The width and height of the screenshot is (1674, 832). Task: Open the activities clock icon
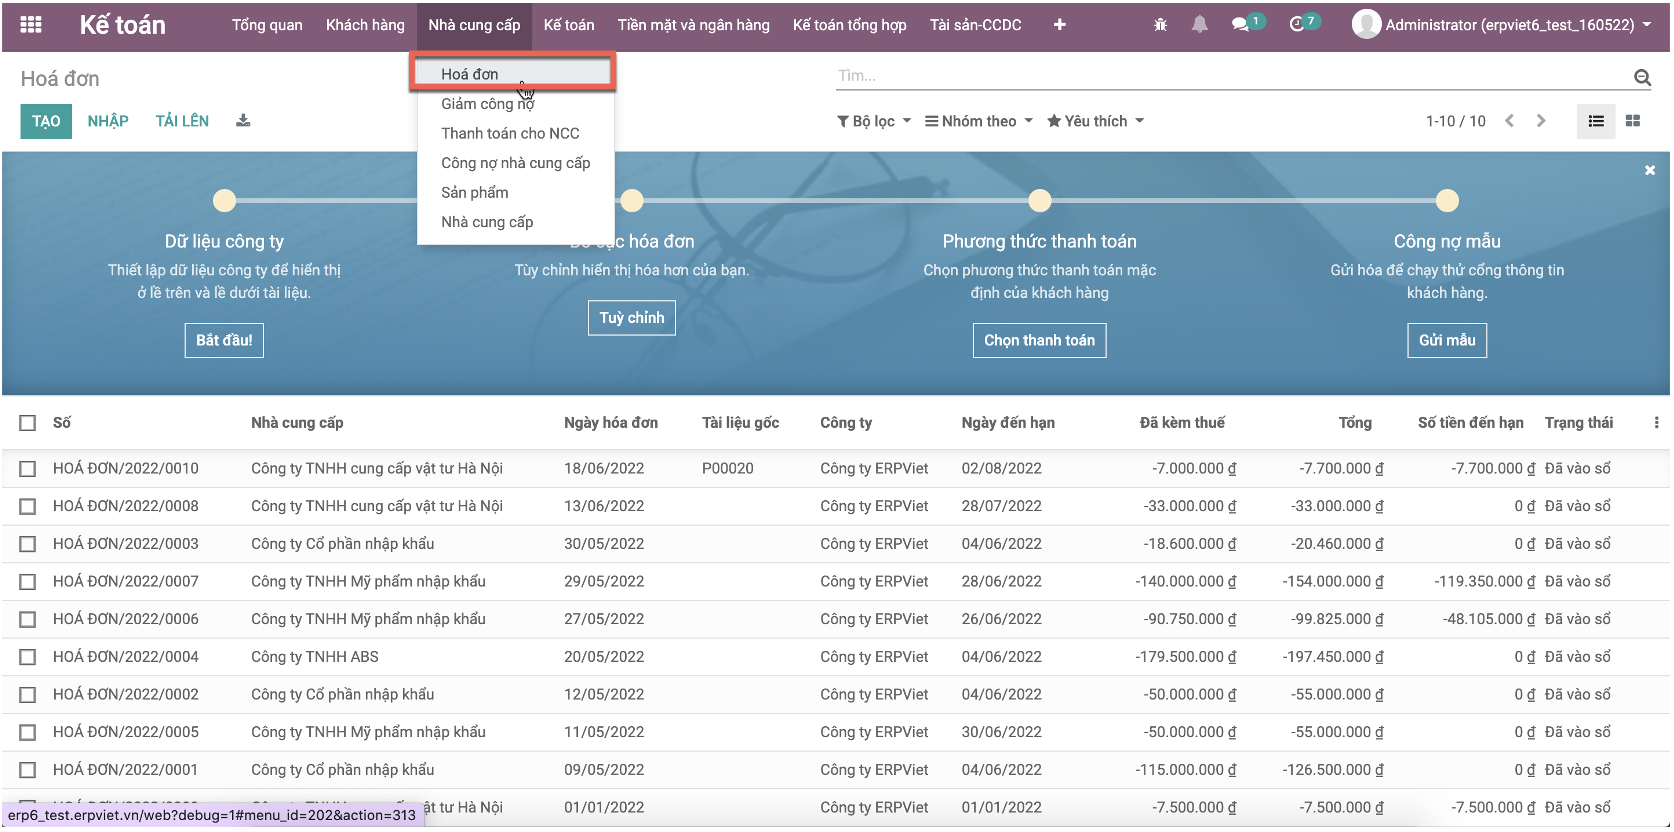(x=1297, y=25)
